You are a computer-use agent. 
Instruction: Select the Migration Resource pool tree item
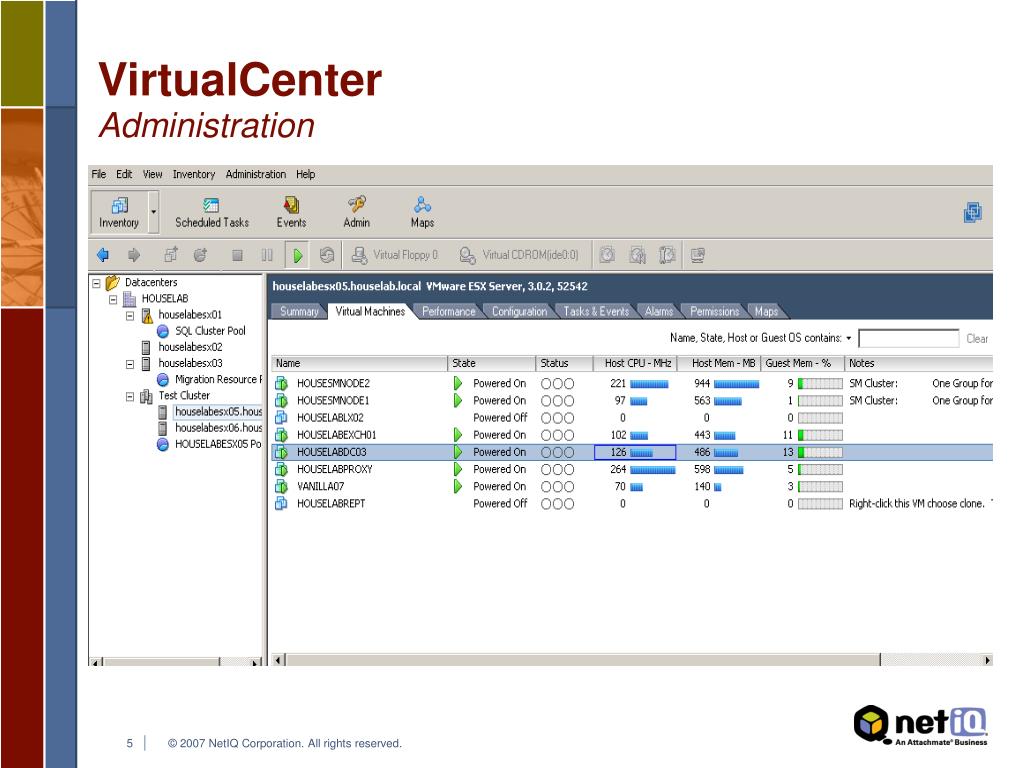click(x=218, y=379)
